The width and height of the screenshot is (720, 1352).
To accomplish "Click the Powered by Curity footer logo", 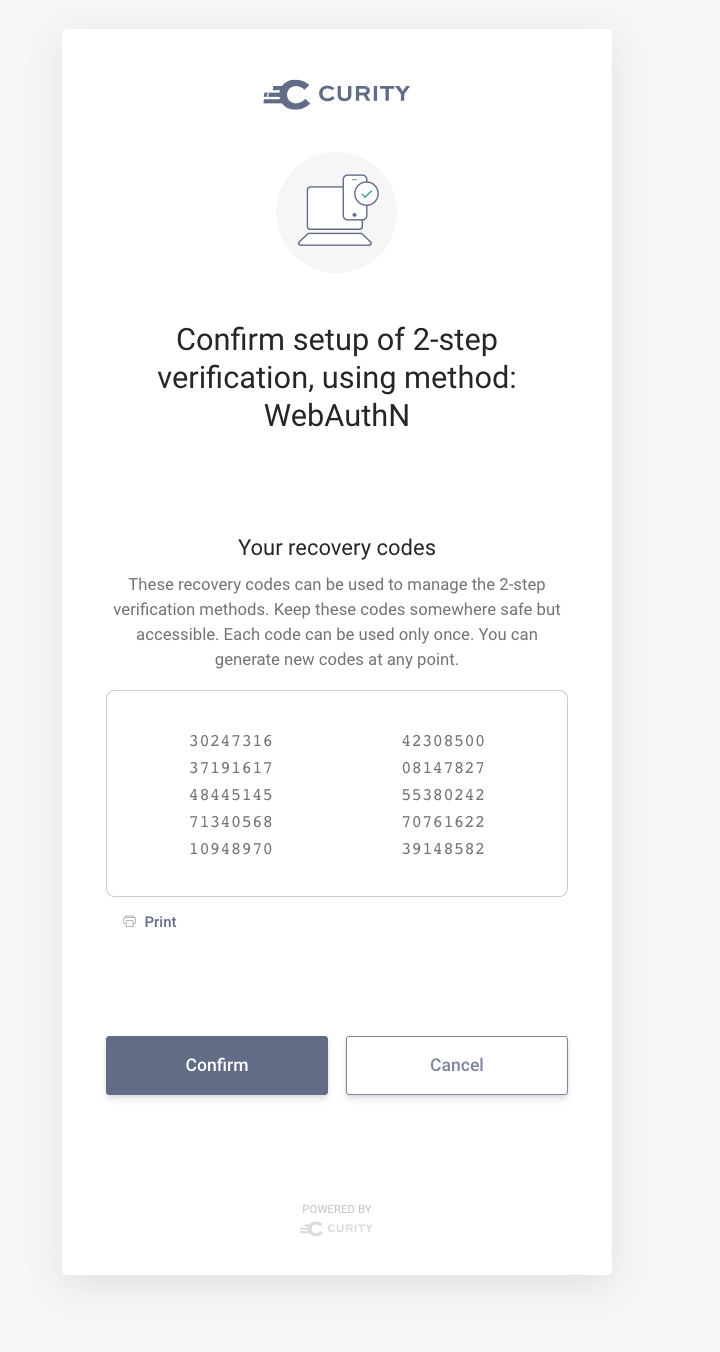I will coord(336,1228).
